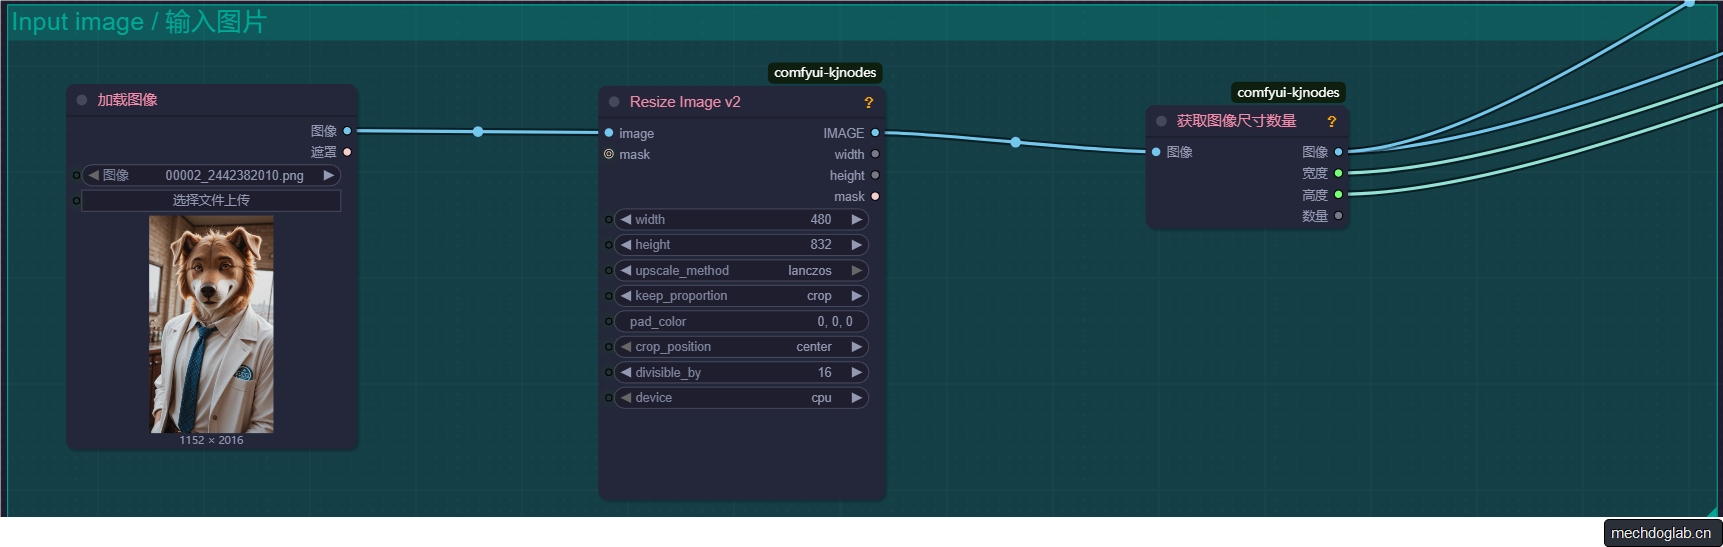Click the dog portrait image preview

click(211, 324)
